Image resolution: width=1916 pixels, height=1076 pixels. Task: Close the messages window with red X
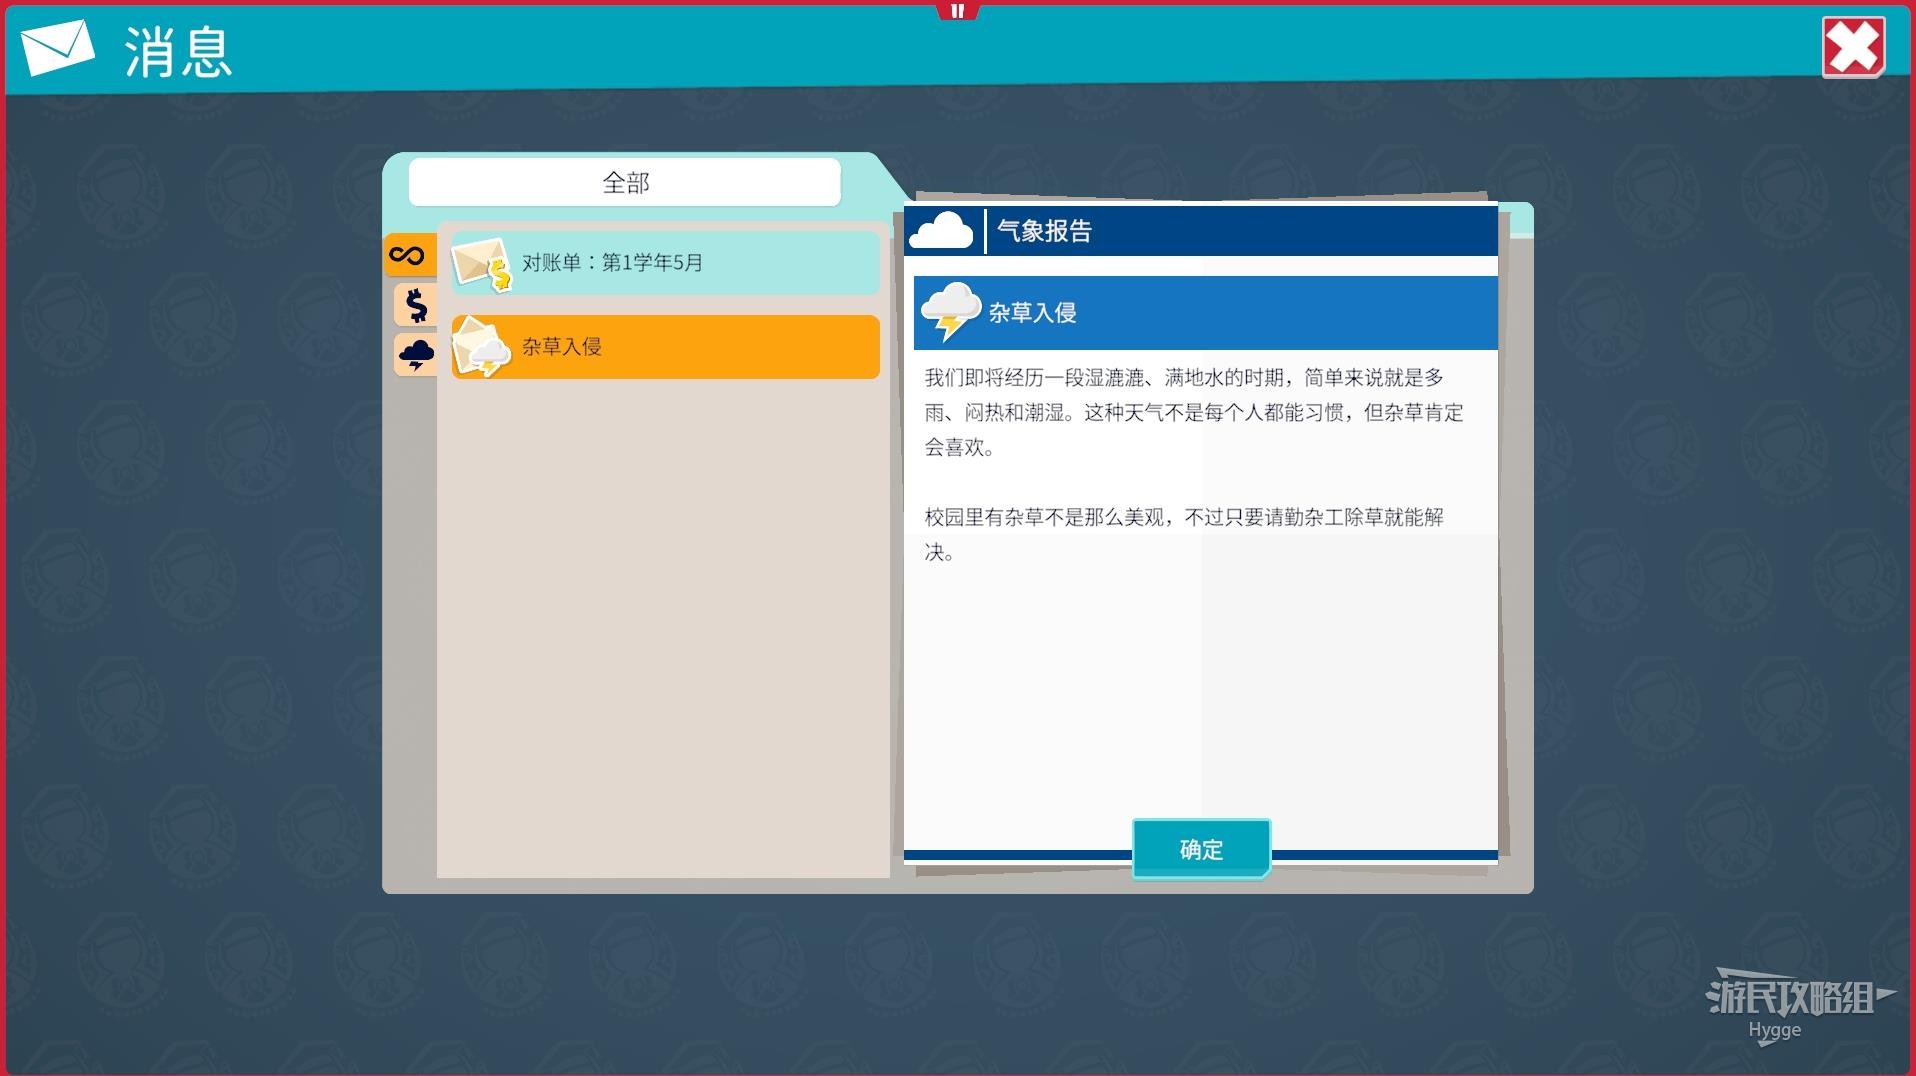click(1853, 47)
